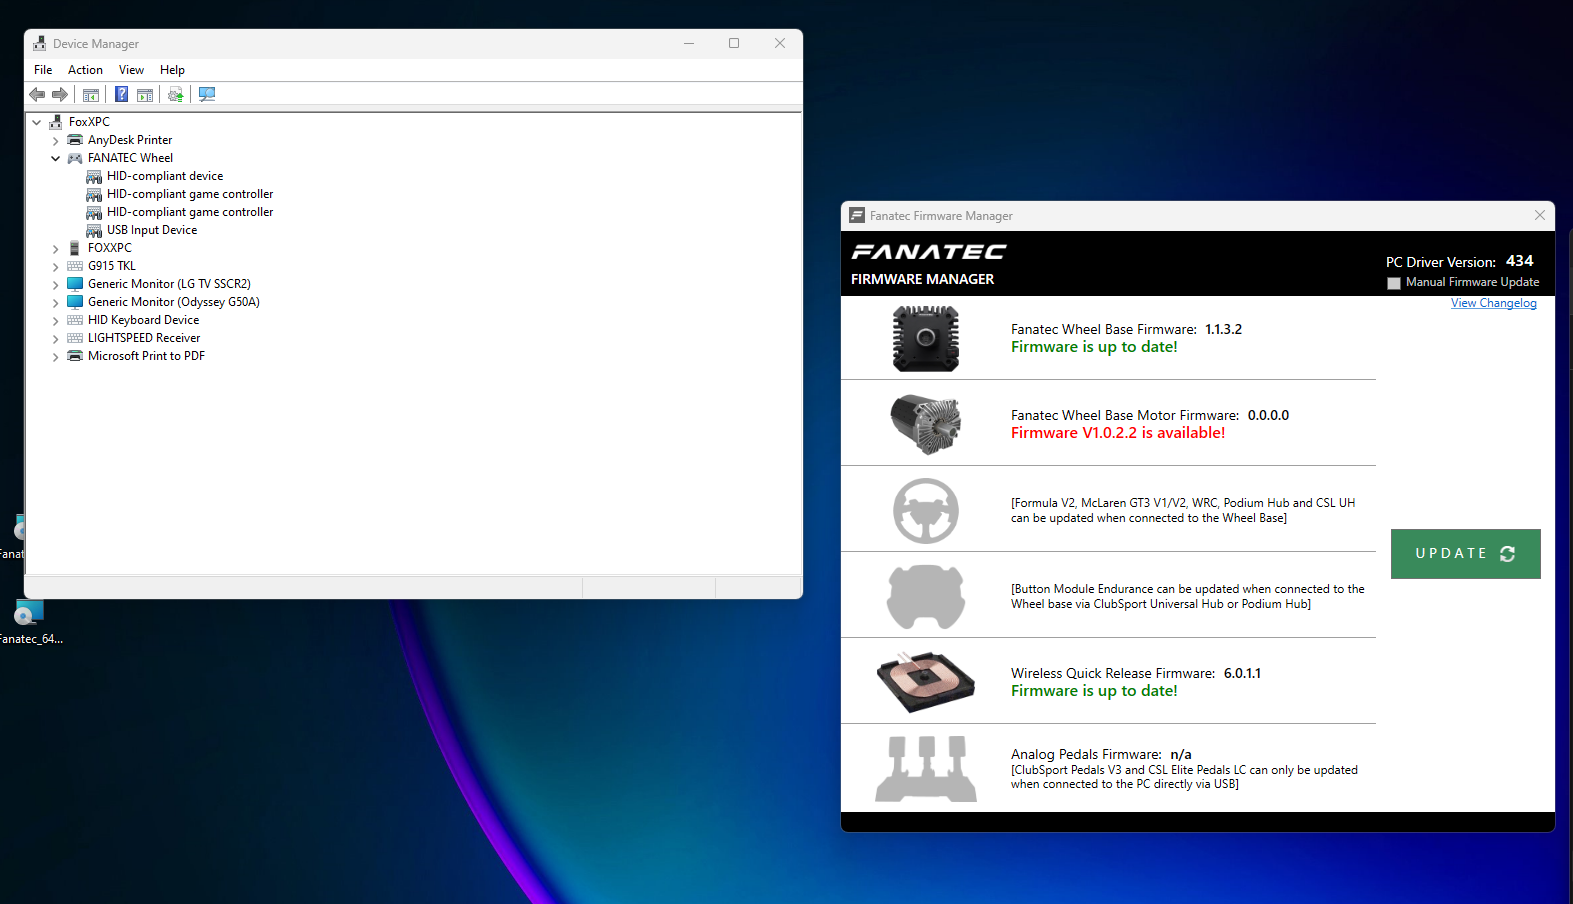
Task: Click the FANATEC Wheel controller icon
Action: (75, 158)
